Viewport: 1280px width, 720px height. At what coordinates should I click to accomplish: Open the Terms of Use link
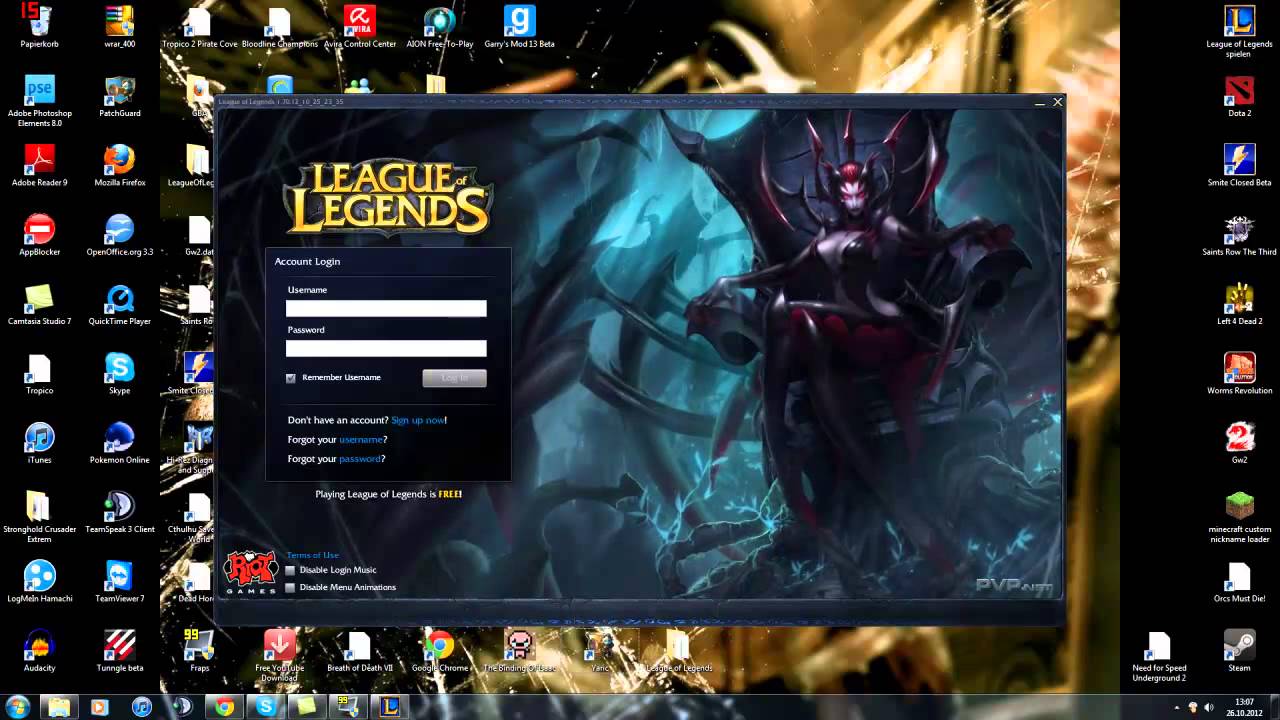(x=312, y=555)
